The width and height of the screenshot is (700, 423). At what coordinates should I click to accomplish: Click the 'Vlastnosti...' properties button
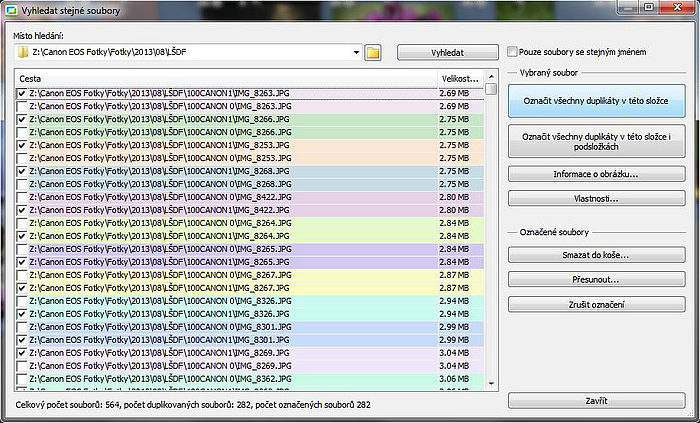click(596, 198)
